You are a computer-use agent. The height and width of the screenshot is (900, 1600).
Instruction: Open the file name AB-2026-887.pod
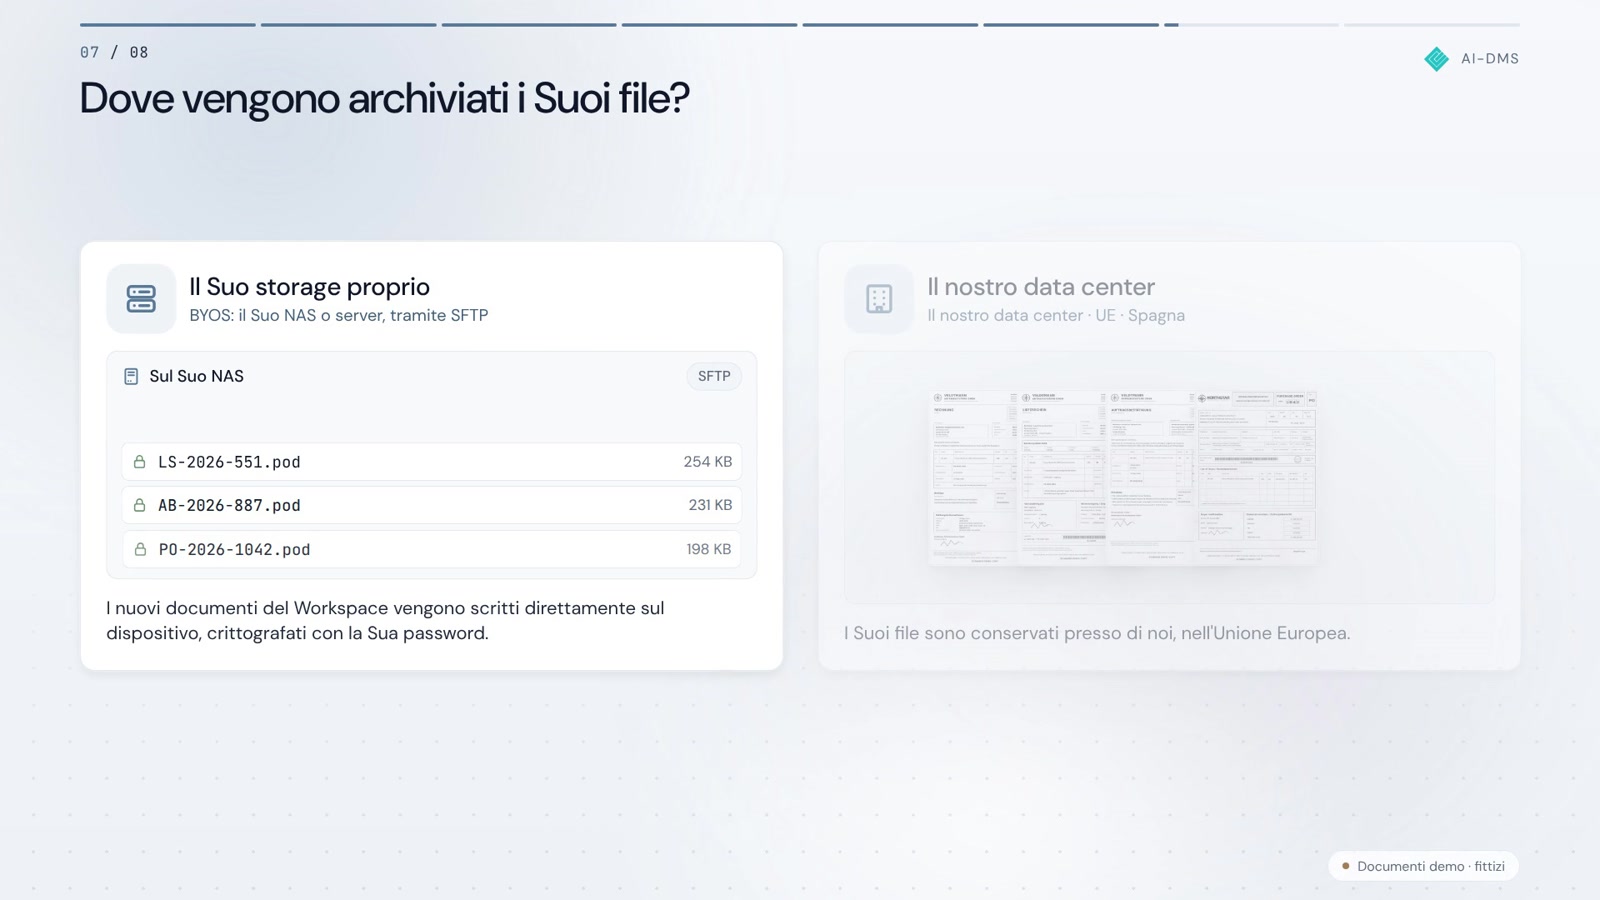[229, 506]
